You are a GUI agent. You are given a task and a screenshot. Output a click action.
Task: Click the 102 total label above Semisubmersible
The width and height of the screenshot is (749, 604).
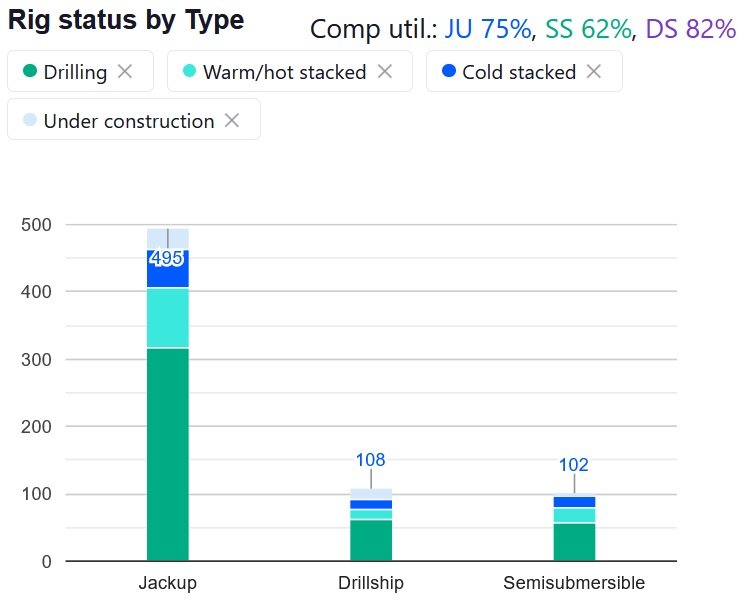[574, 465]
